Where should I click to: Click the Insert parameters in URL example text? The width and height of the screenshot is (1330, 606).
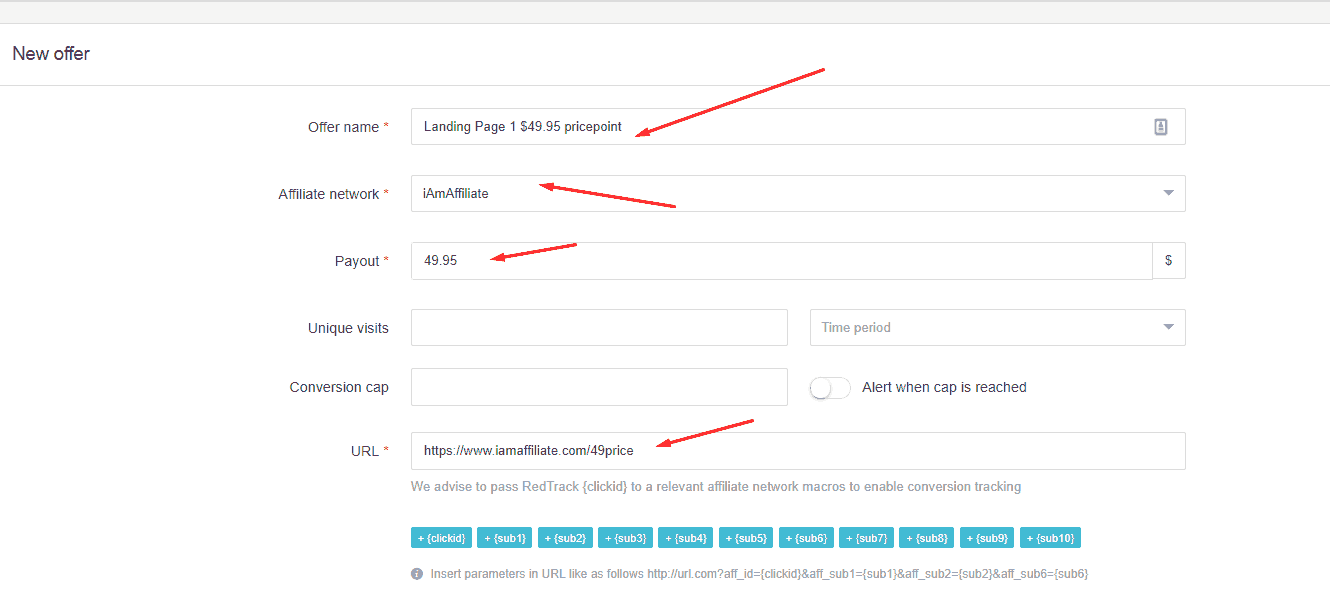[x=759, y=574]
